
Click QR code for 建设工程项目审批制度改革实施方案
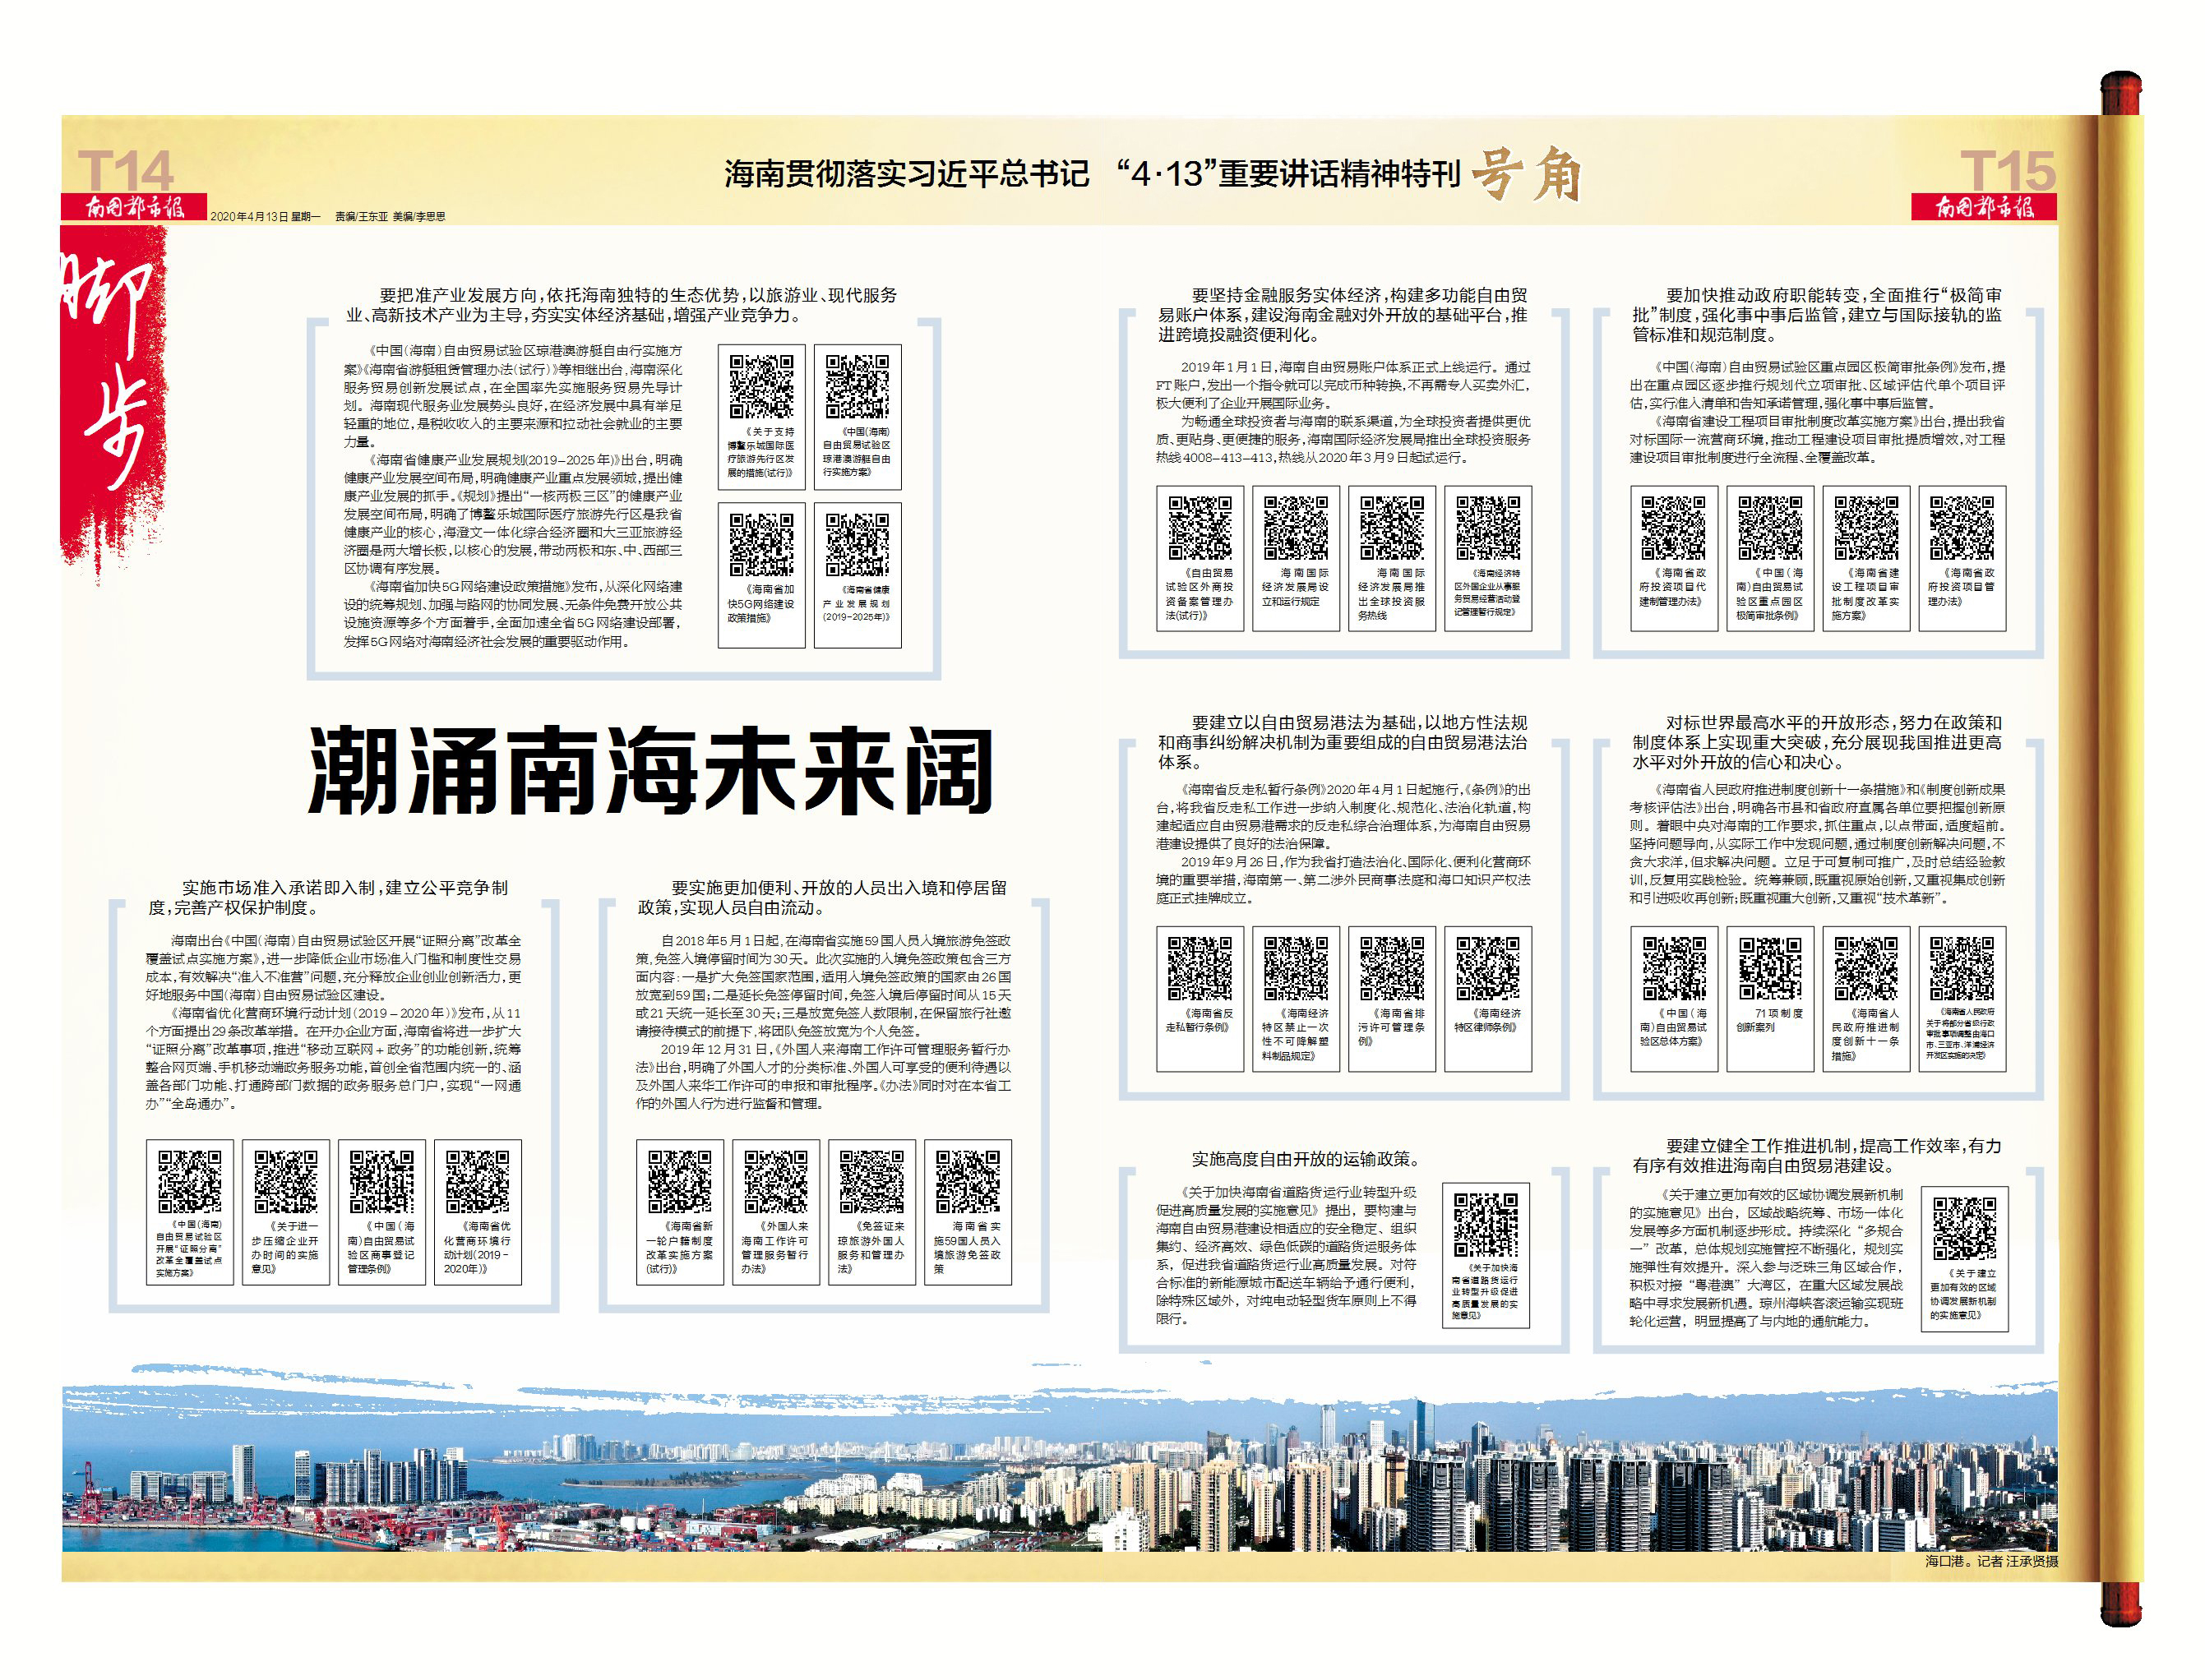point(1866,527)
